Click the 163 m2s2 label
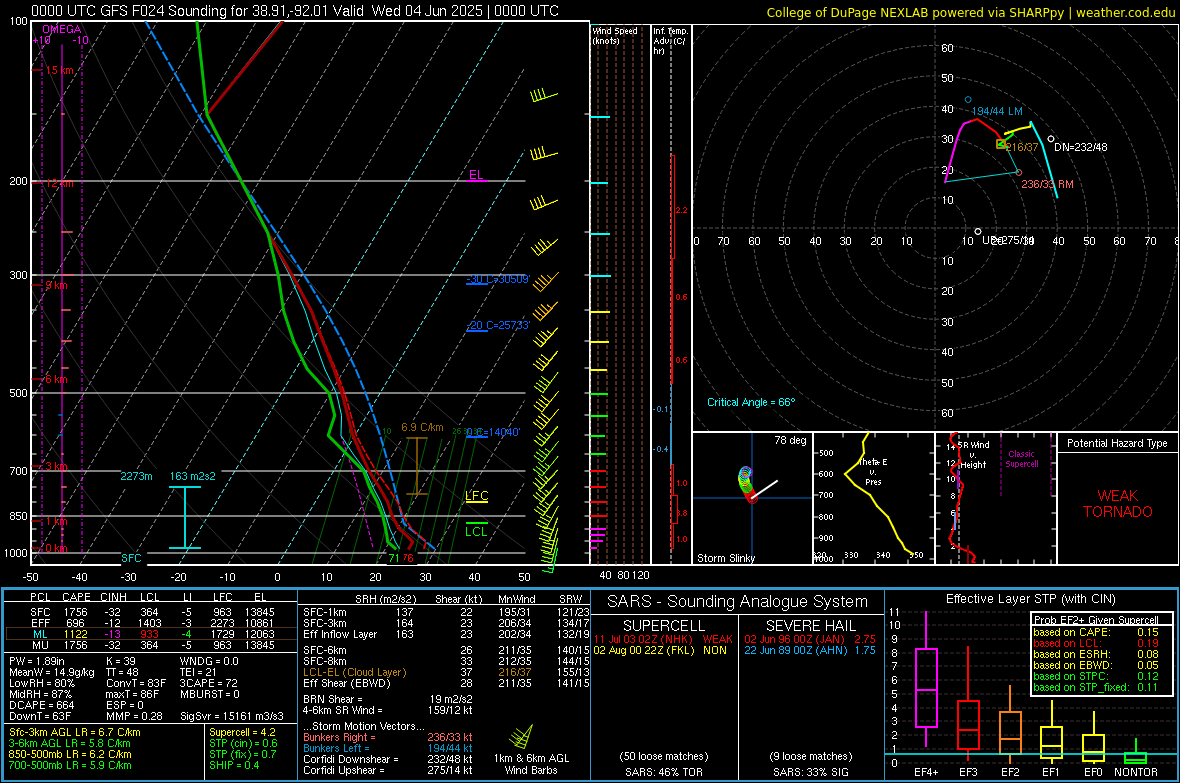The height and width of the screenshot is (783, 1180). 193,476
